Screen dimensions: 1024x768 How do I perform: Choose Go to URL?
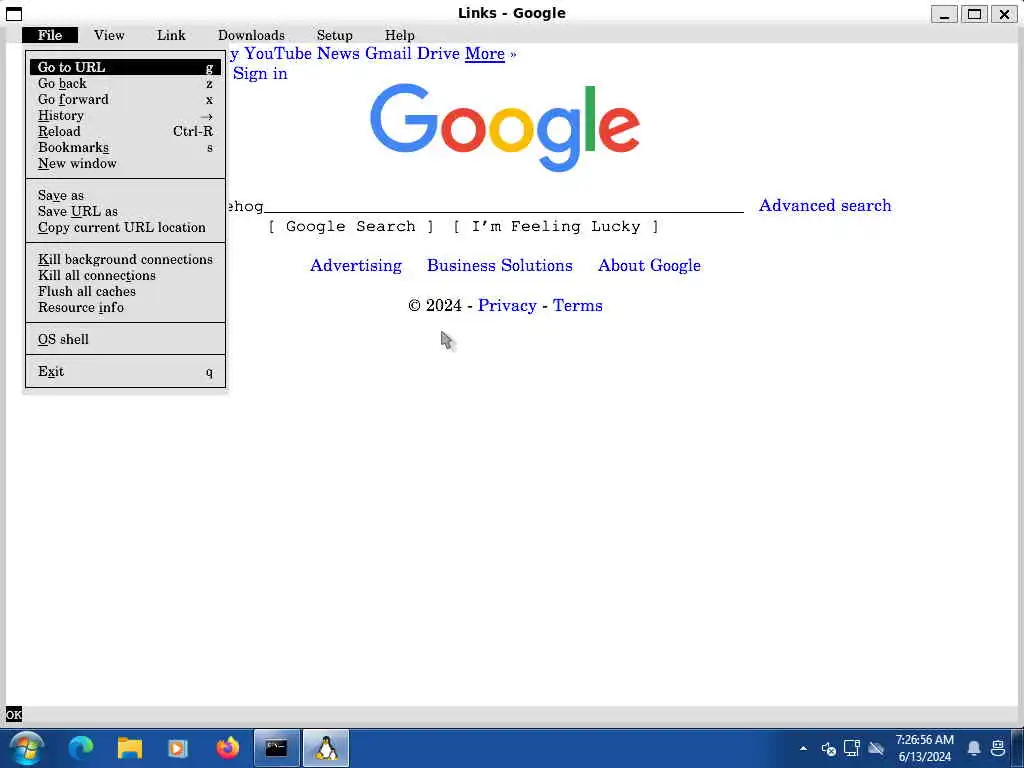click(x=125, y=67)
